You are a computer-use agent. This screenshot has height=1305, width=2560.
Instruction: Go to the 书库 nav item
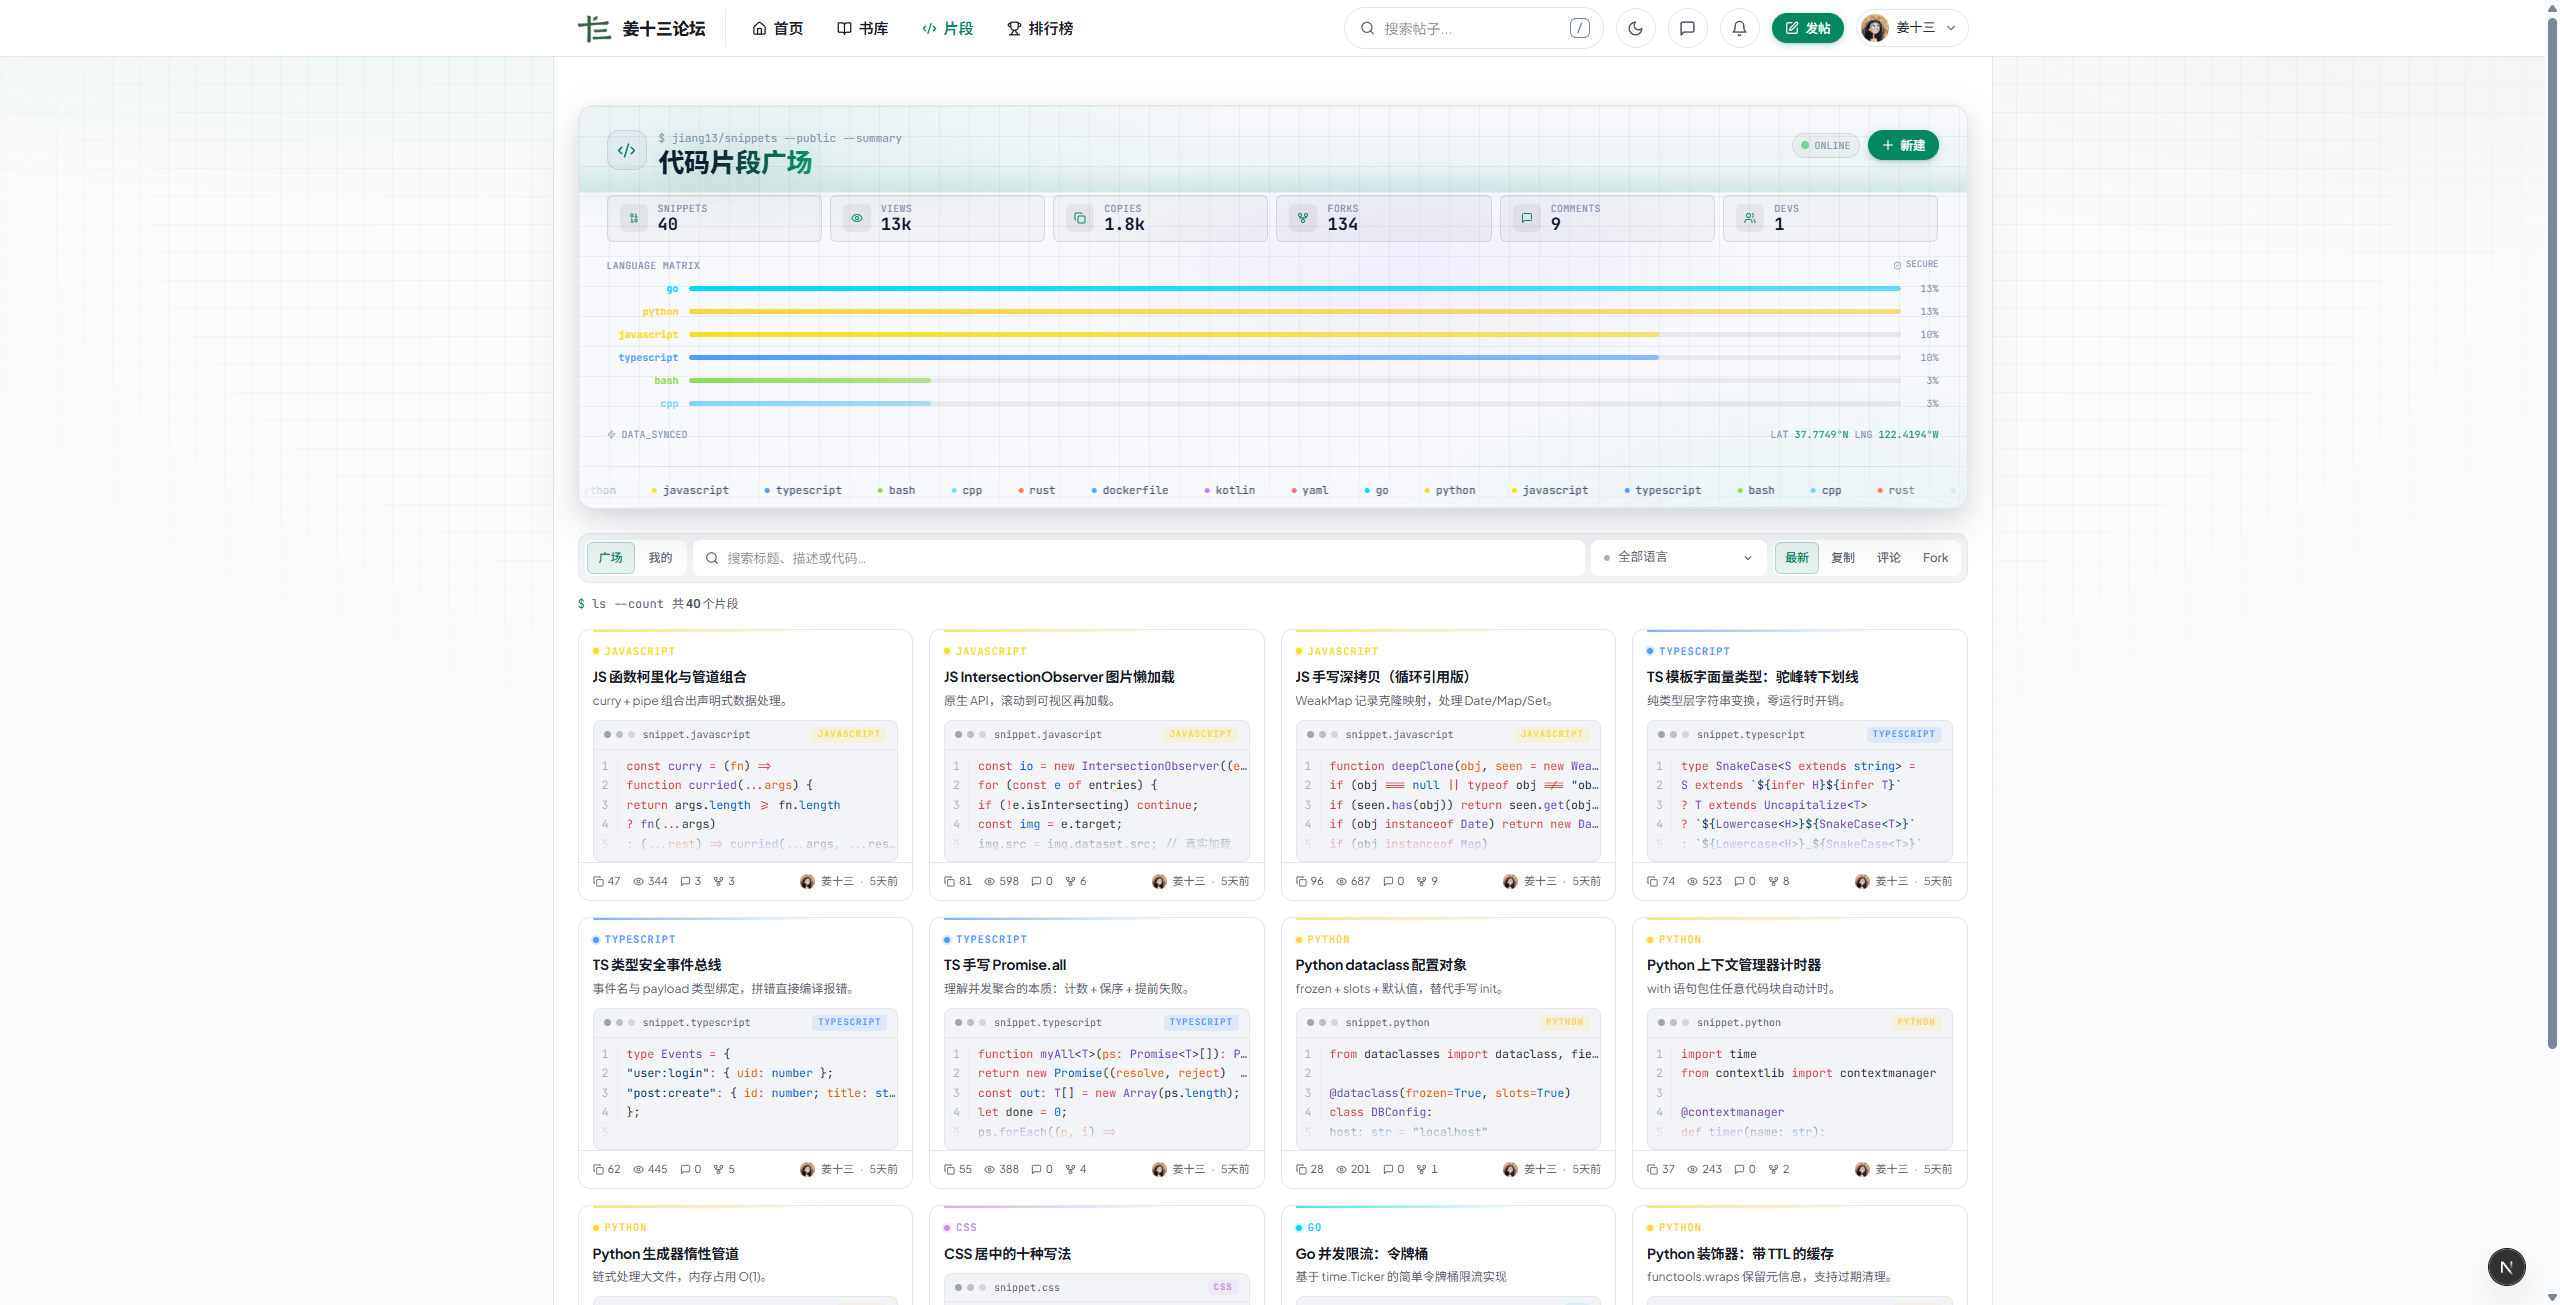[x=862, y=28]
